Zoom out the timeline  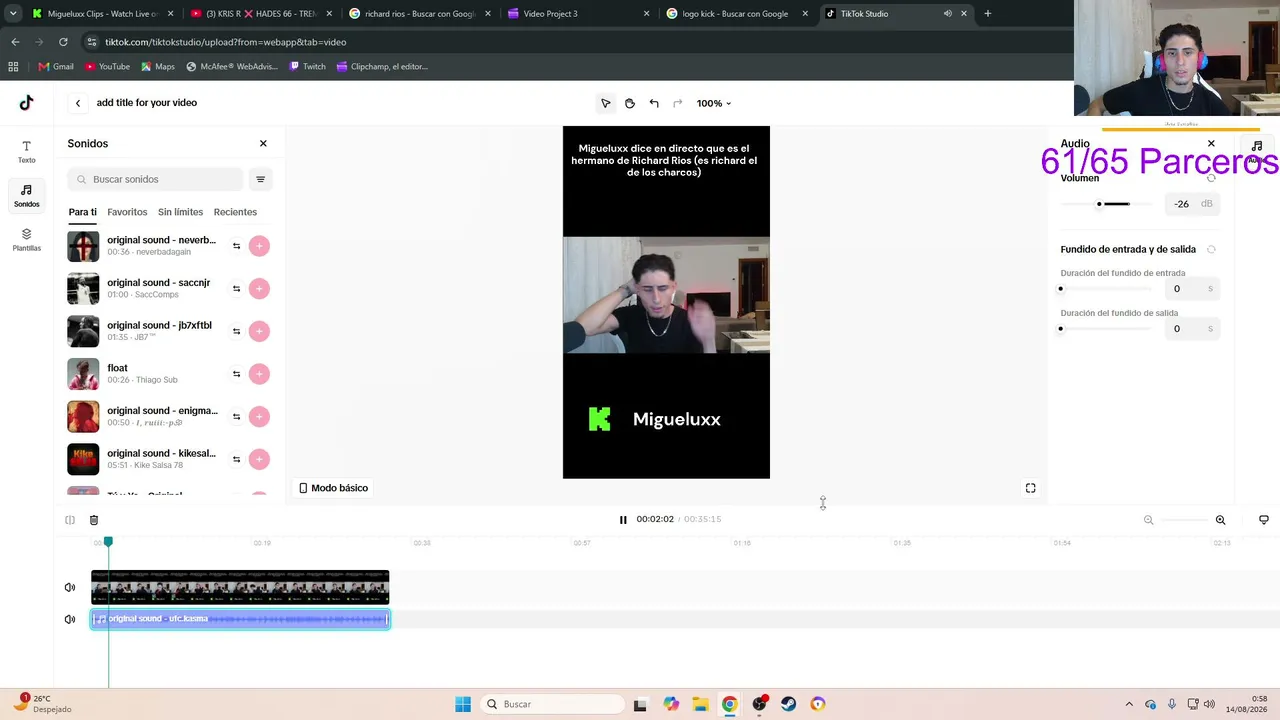(x=1148, y=520)
